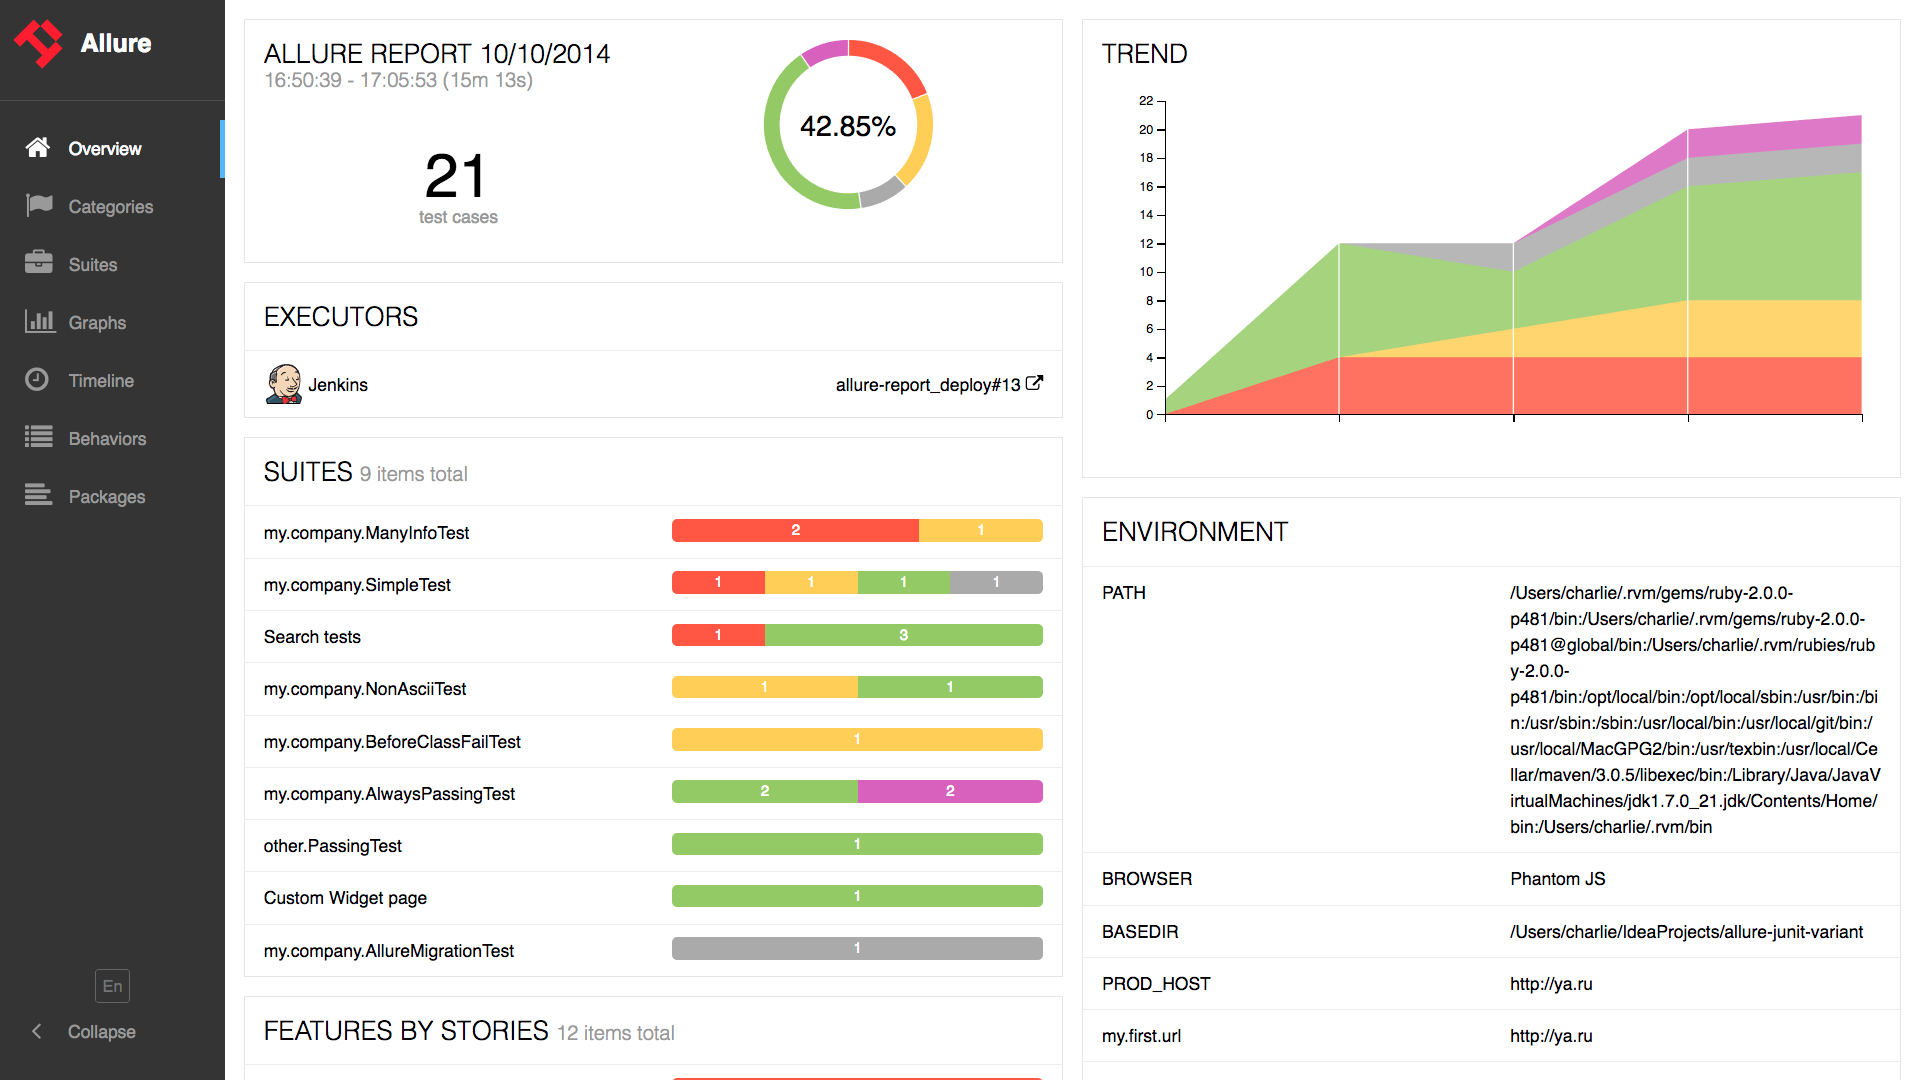Click the Overview sidebar icon
Viewport: 1920px width, 1080px height.
click(38, 148)
